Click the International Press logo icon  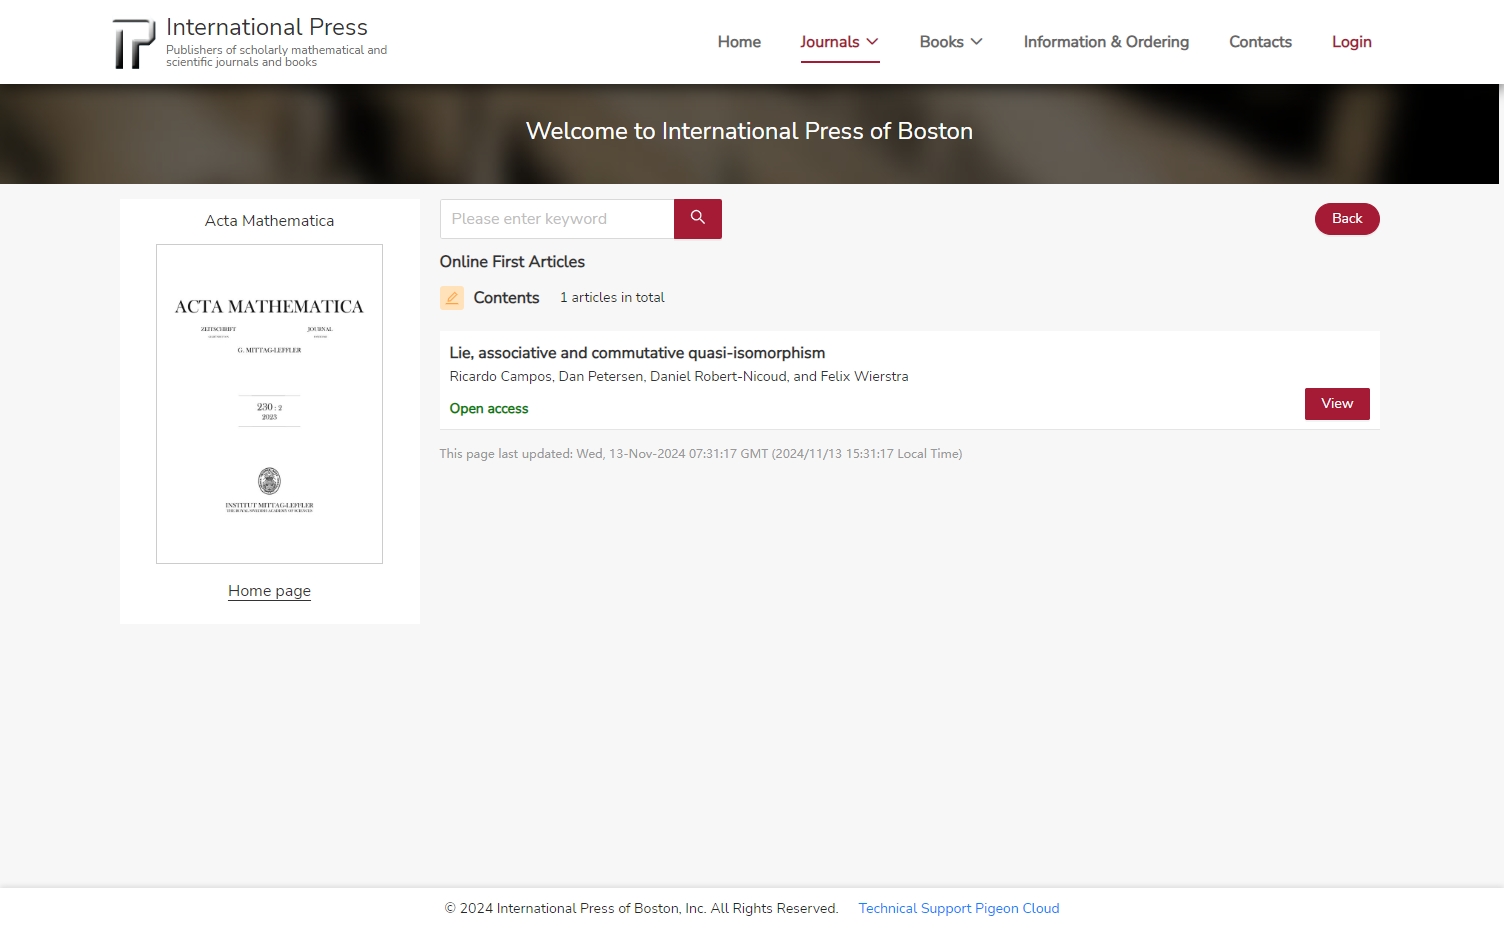tap(134, 44)
